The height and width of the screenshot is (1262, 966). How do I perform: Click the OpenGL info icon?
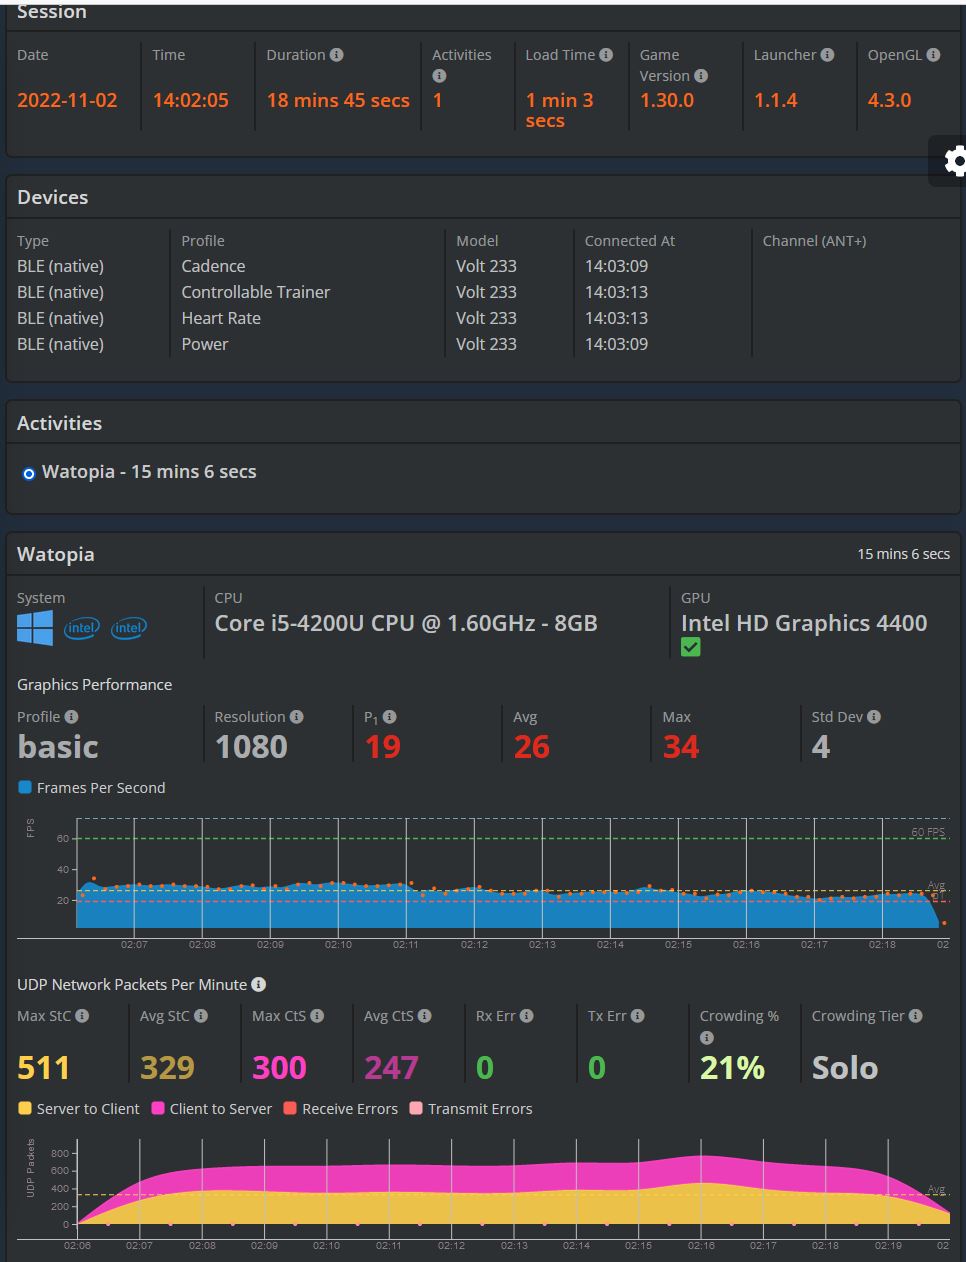tap(932, 55)
